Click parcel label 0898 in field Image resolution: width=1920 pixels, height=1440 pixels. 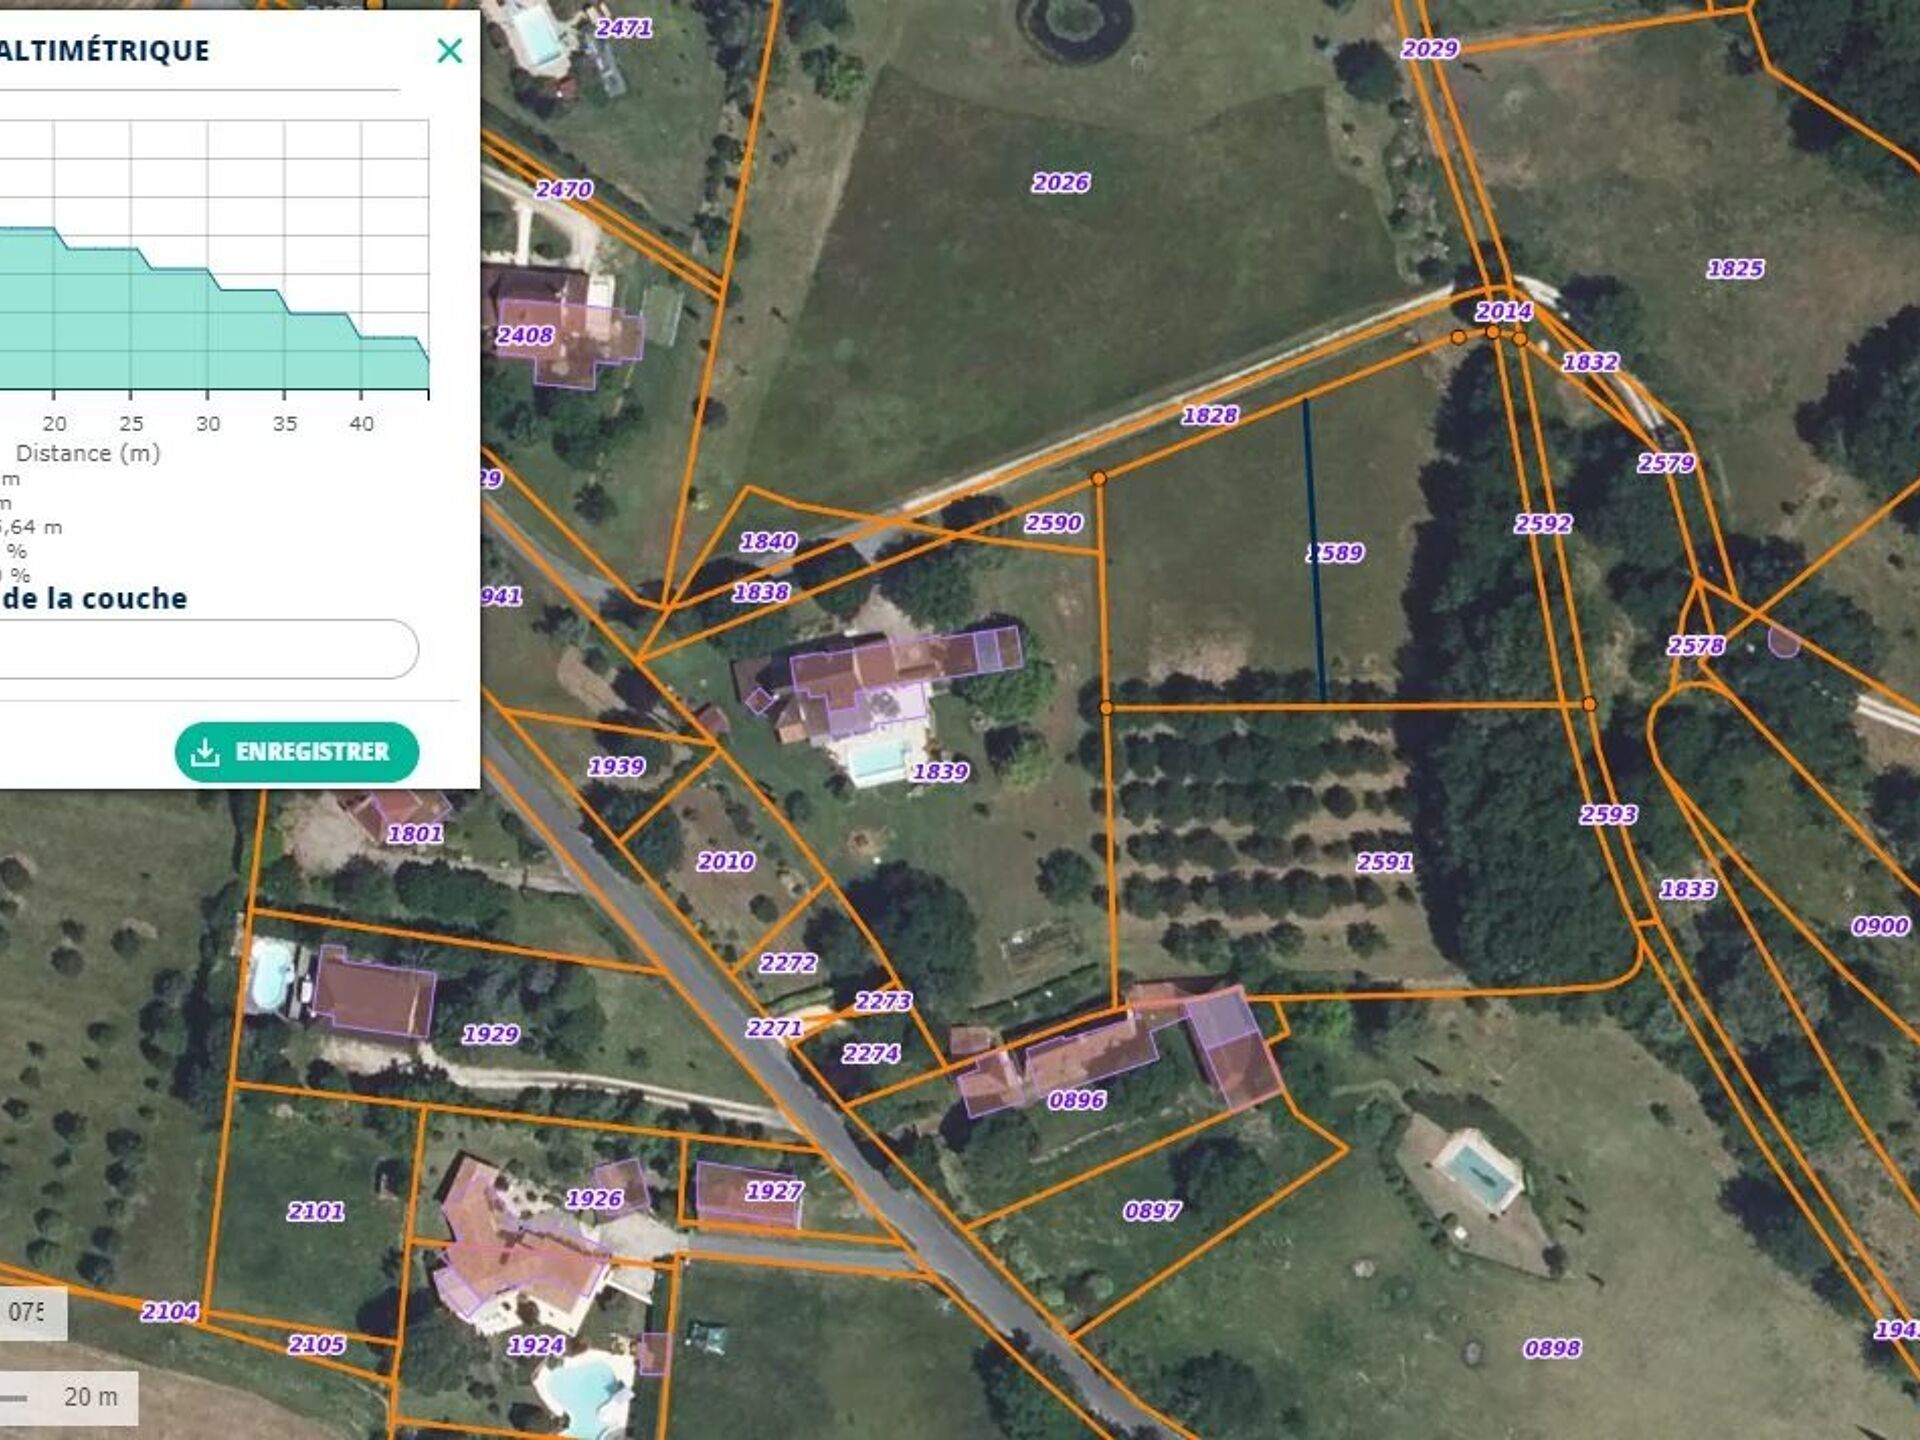[1552, 1349]
